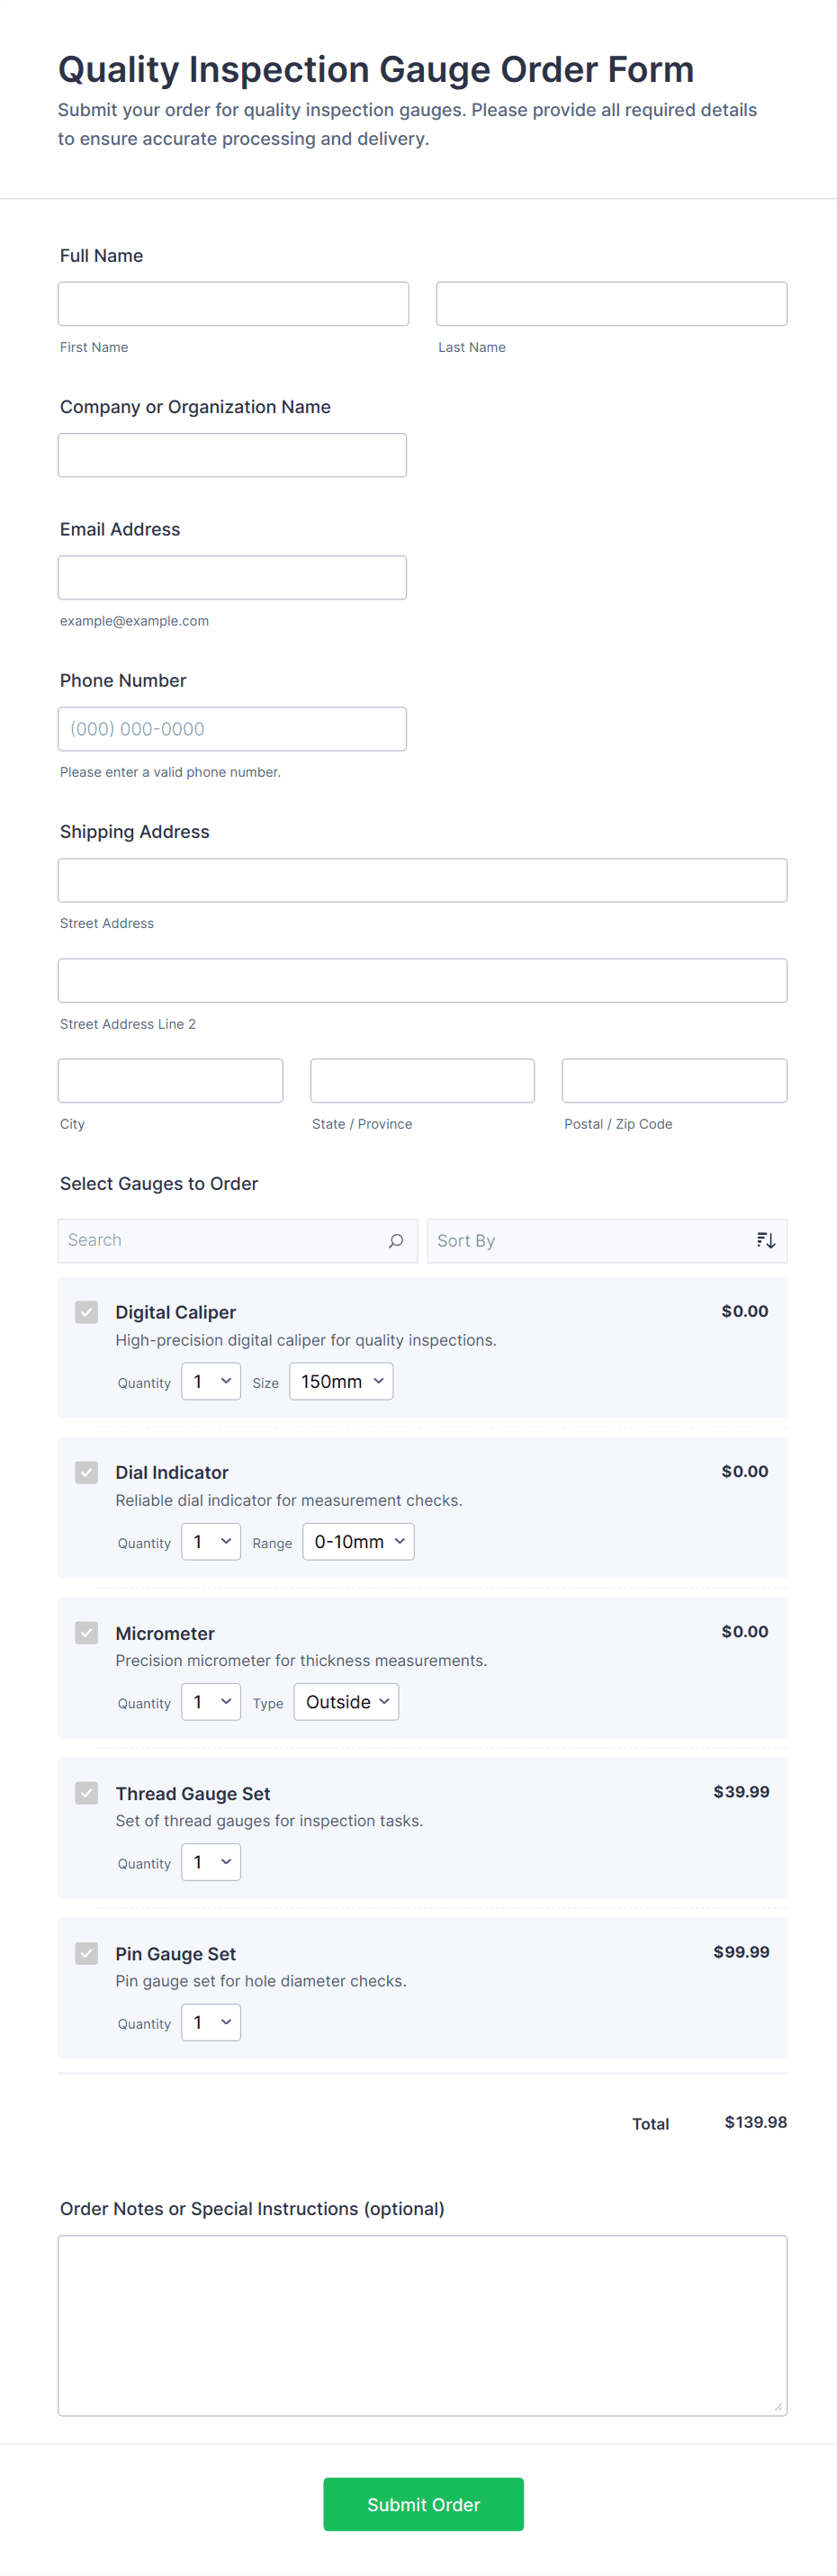Click the sort icon beside Sort By field
This screenshot has width=837, height=2576.
point(765,1240)
